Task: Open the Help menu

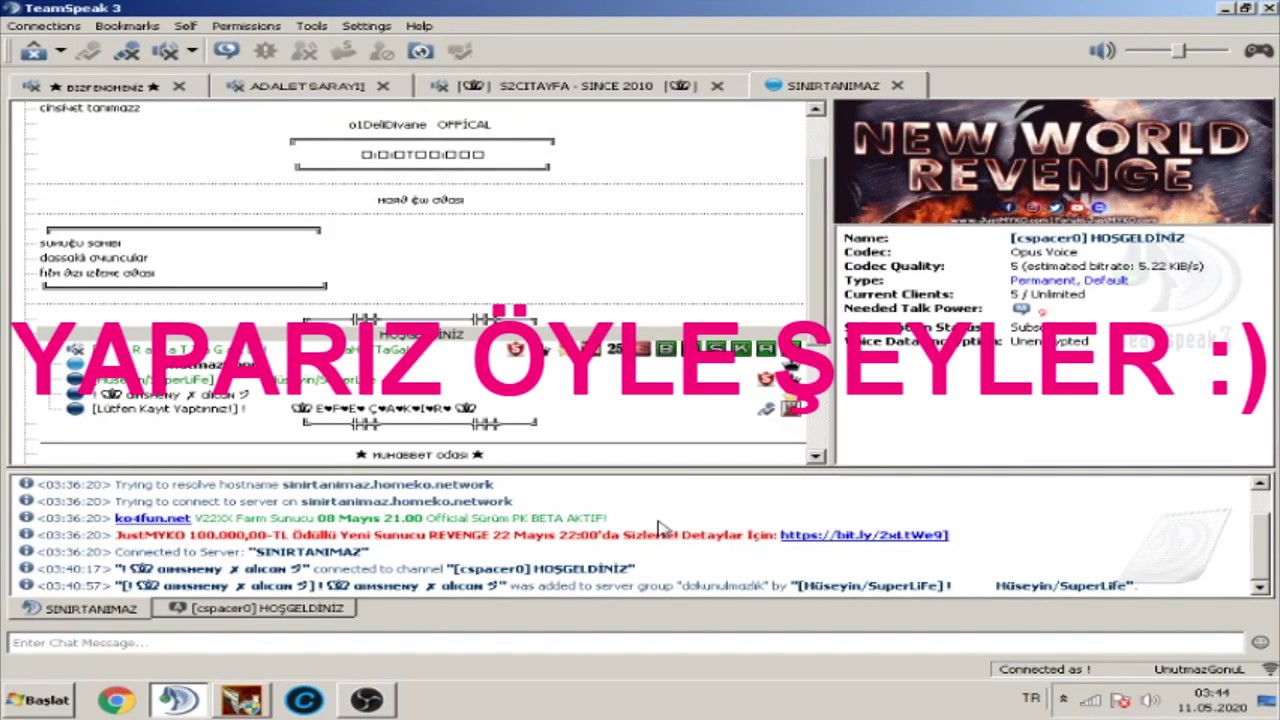Action: click(419, 26)
